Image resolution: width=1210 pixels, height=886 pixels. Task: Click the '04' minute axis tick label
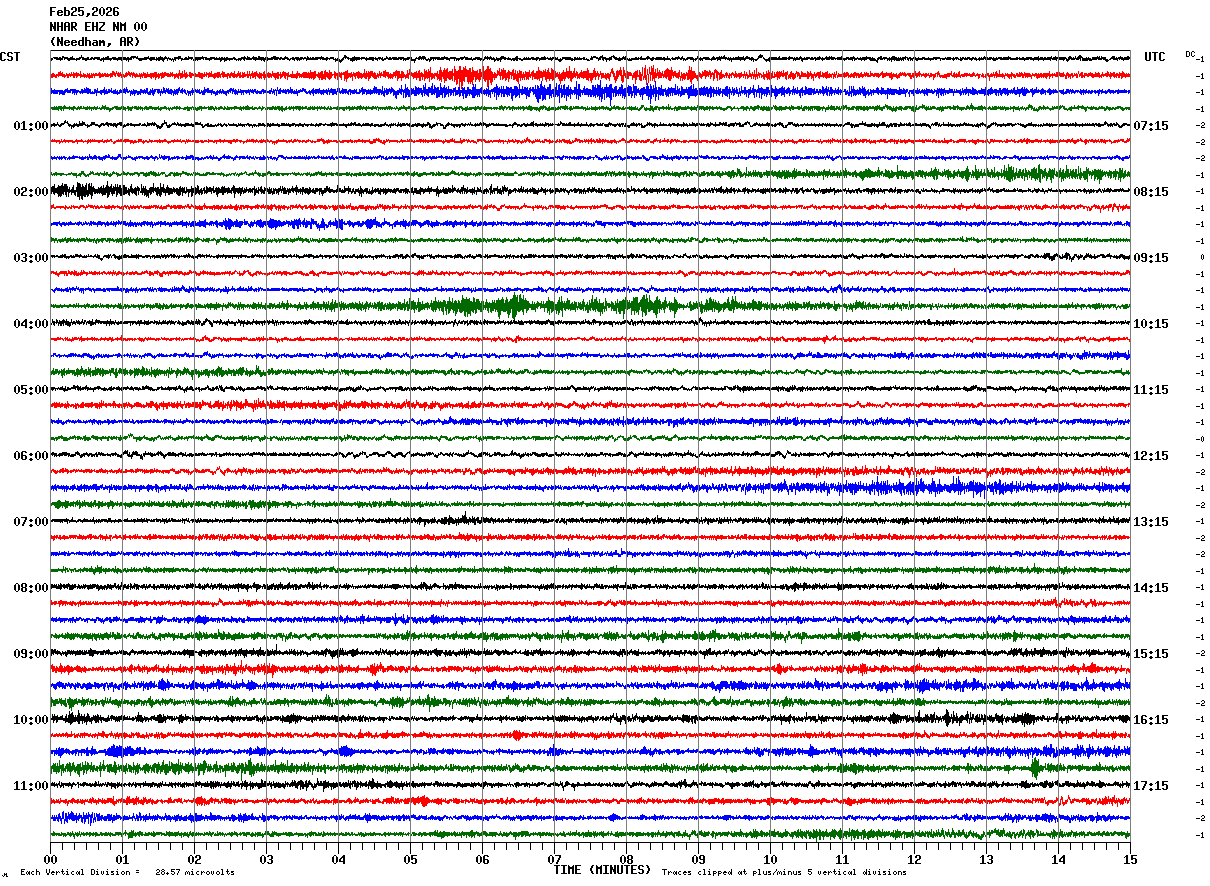(x=338, y=859)
